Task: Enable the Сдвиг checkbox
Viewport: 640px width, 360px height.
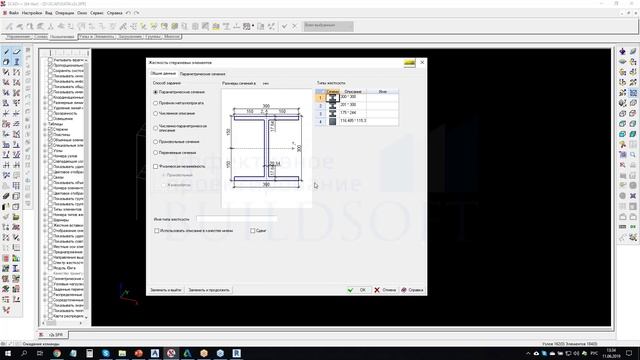Action: pos(253,231)
